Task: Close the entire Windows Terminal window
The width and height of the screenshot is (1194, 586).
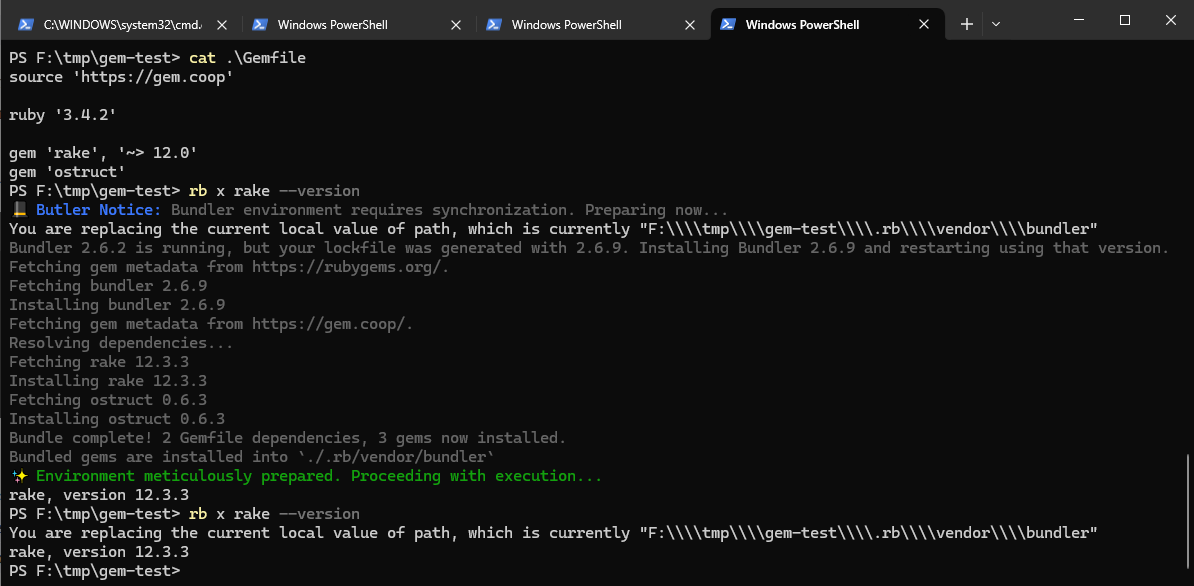Action: coord(1170,20)
